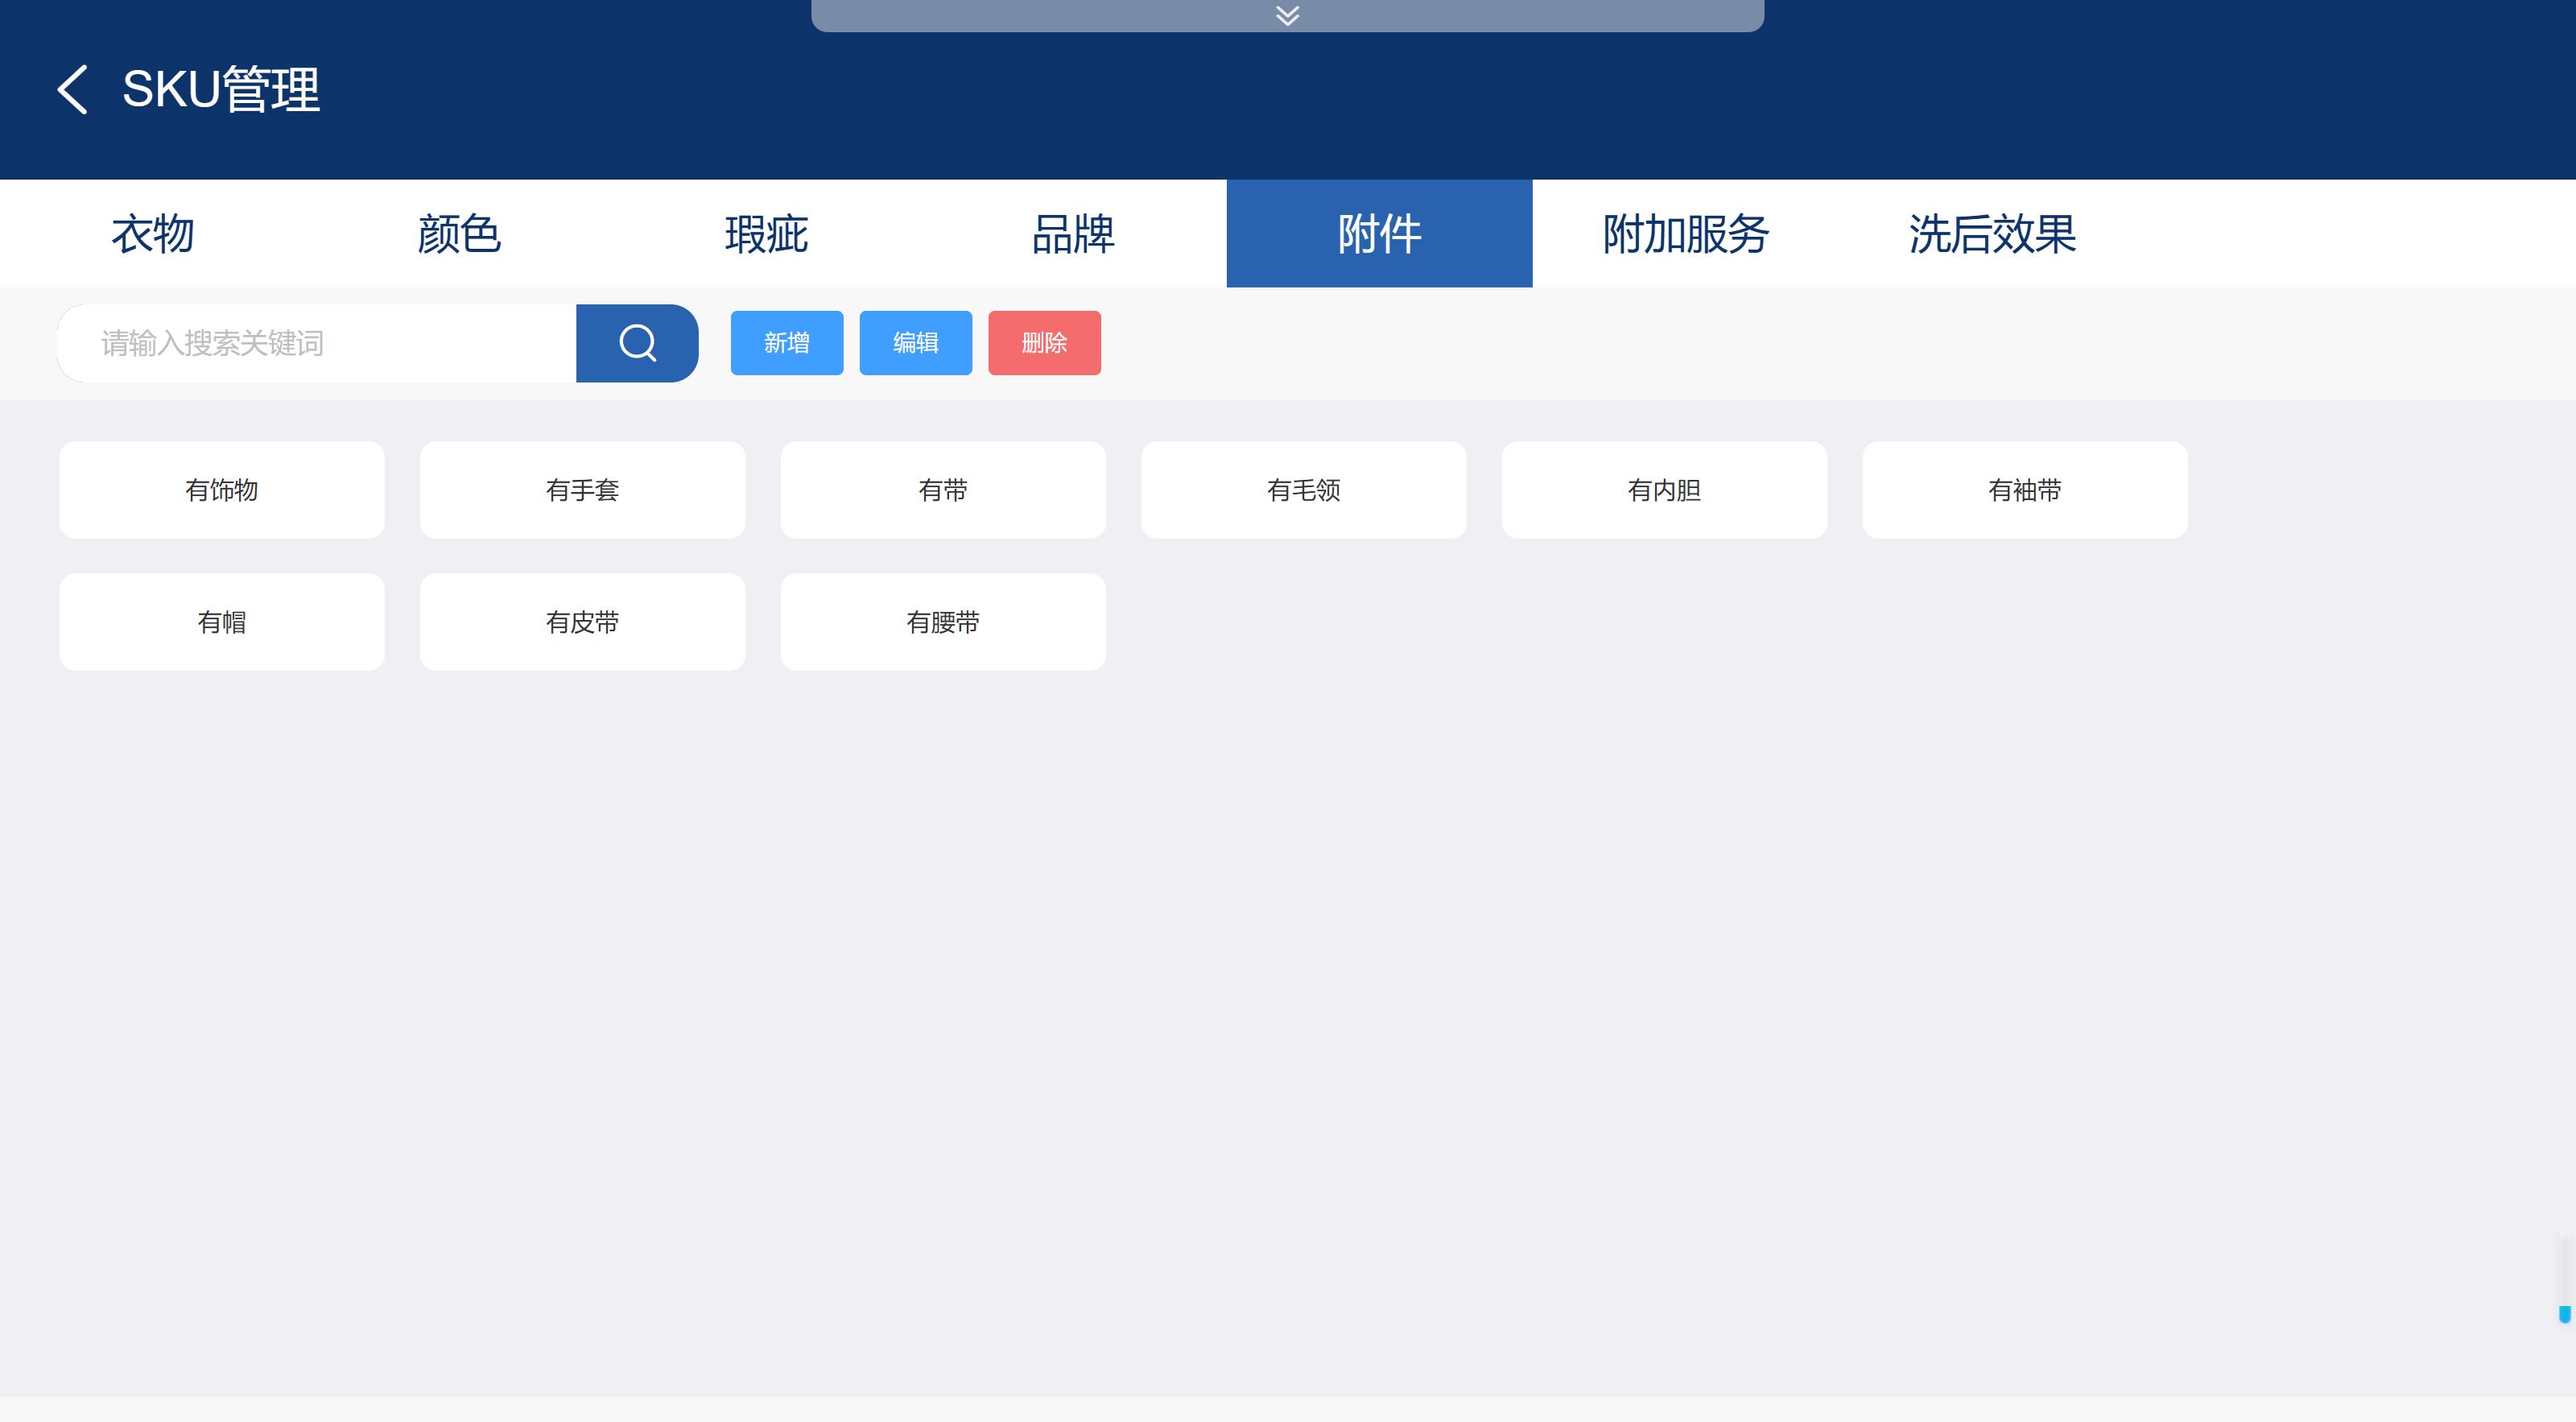Screen dimensions: 2576x1422
Task: Choose the 有腰带 attachment card
Action: [x=943, y=622]
